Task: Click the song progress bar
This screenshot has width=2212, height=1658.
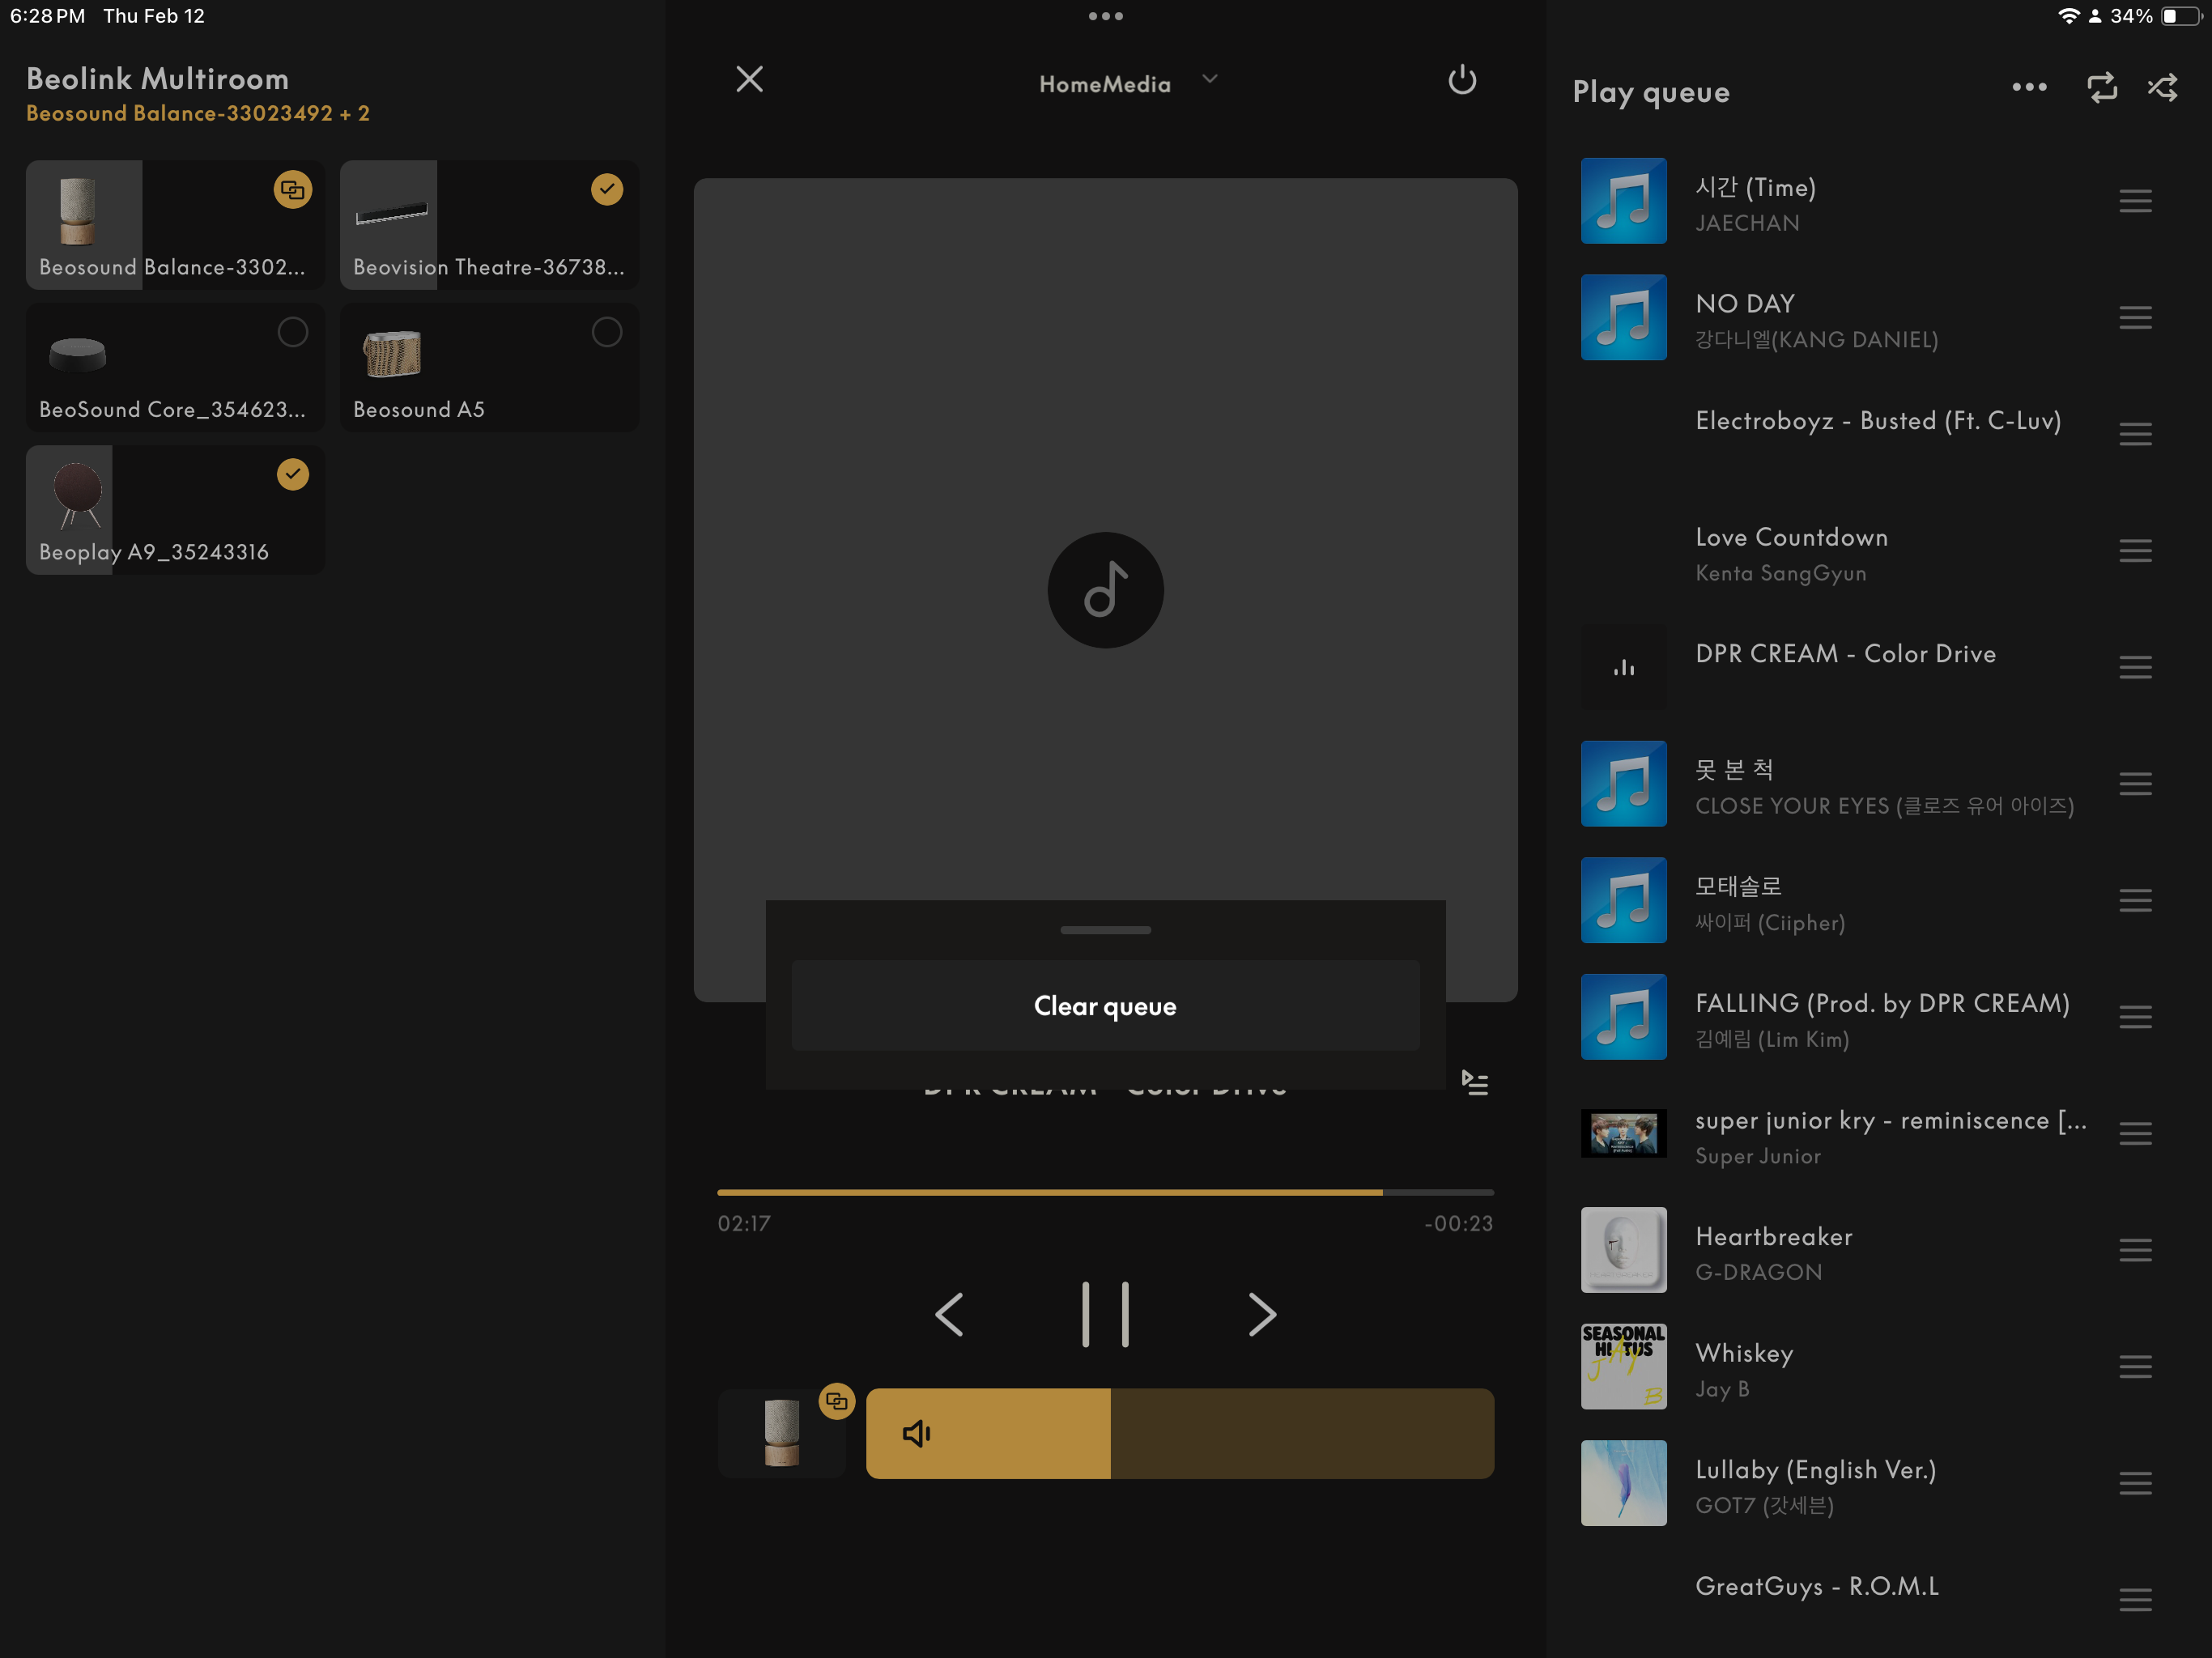Action: [1105, 1192]
